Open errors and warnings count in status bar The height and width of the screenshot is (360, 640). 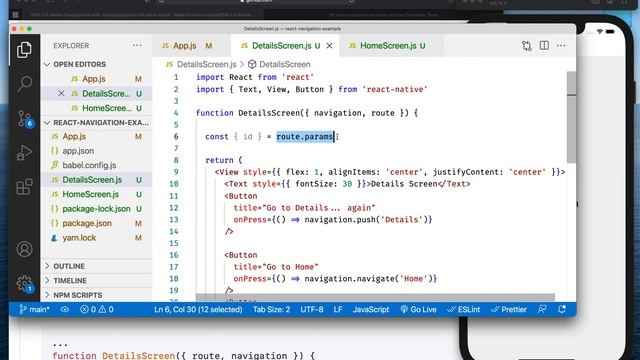pos(97,309)
